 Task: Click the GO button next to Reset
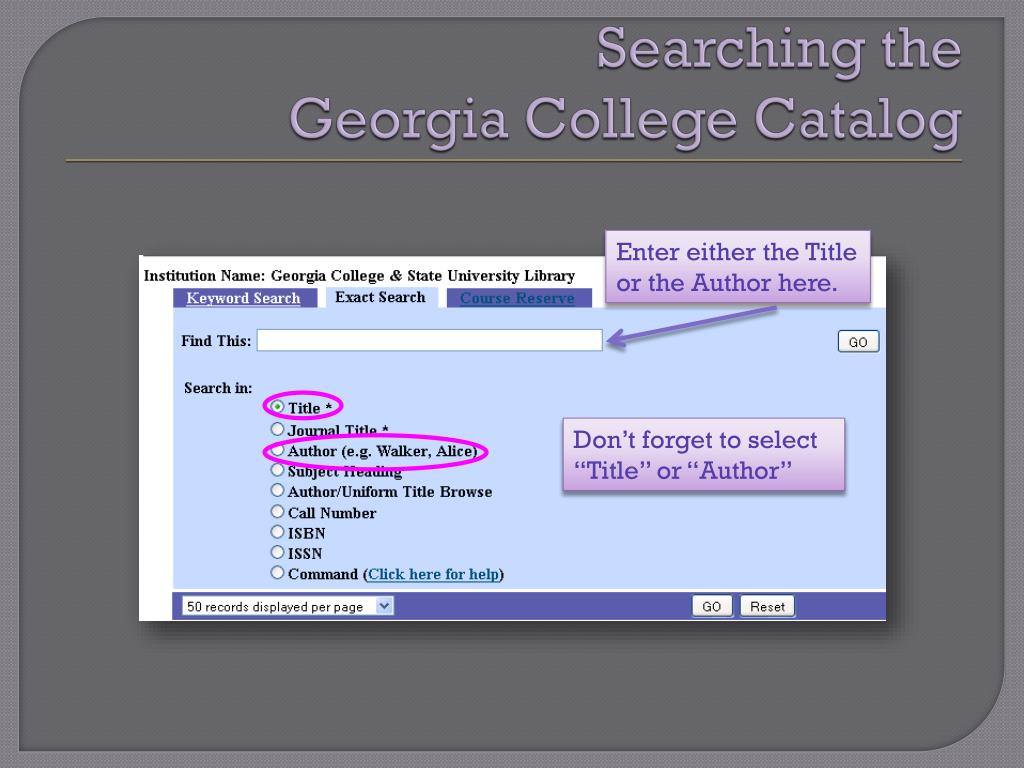coord(711,607)
